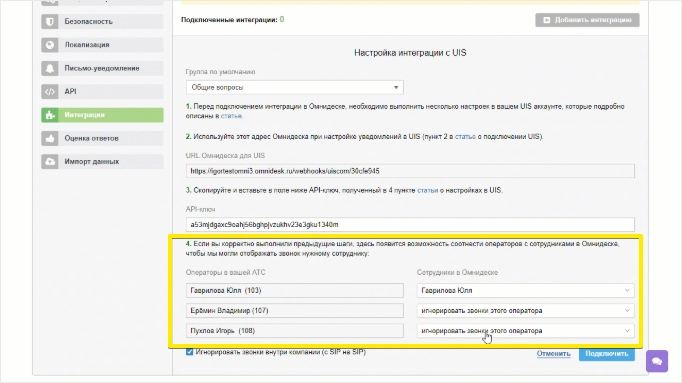Click the URL Омнидеска для UIS field
682x383 pixels.
tap(410, 171)
